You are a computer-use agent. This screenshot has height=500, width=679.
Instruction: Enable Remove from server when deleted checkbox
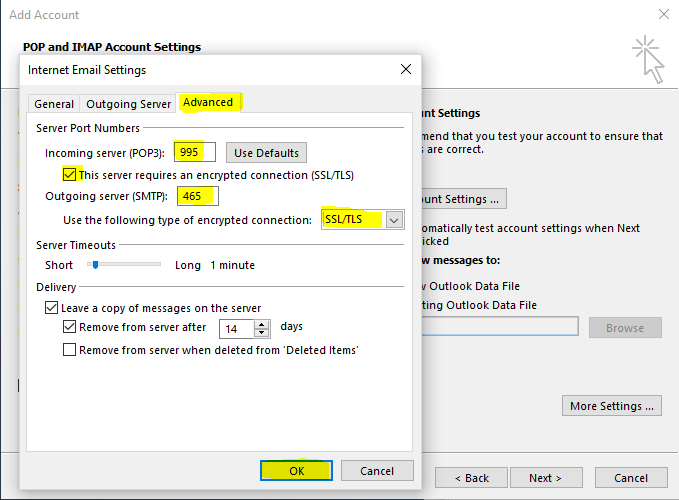[x=70, y=350]
